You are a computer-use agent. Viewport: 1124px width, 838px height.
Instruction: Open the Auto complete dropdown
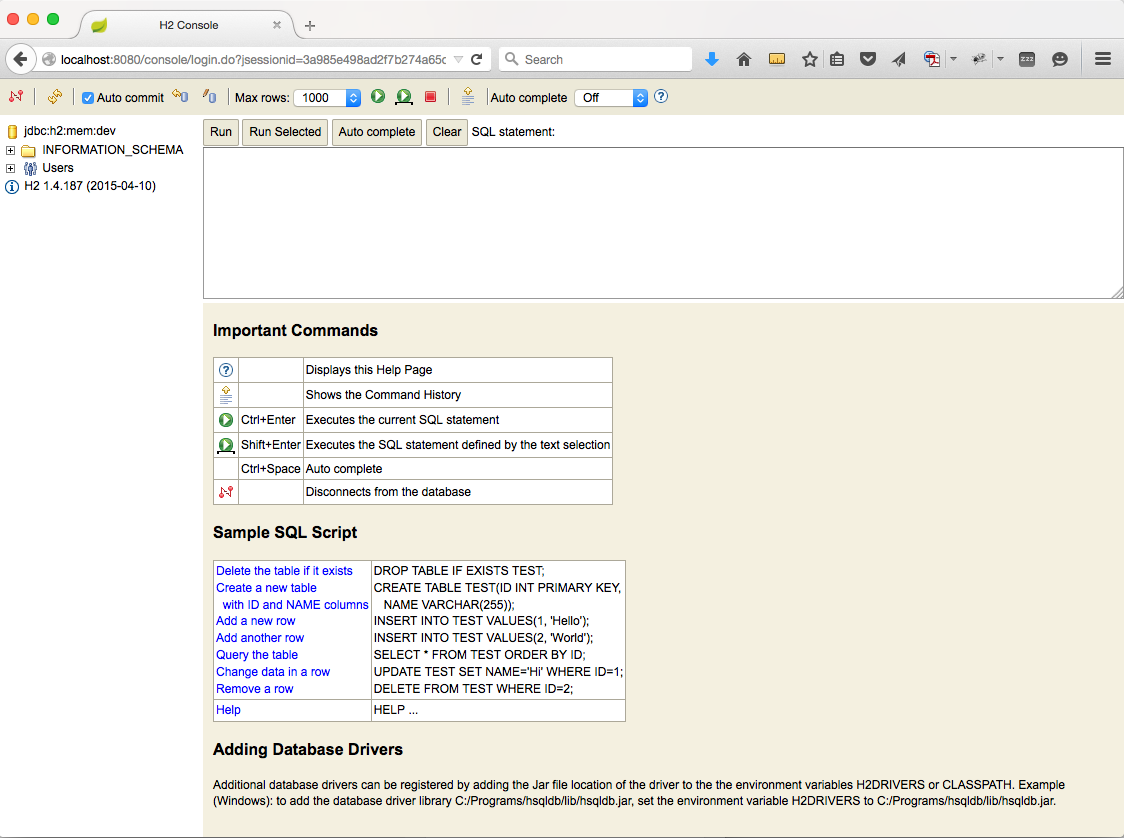pyautogui.click(x=611, y=98)
